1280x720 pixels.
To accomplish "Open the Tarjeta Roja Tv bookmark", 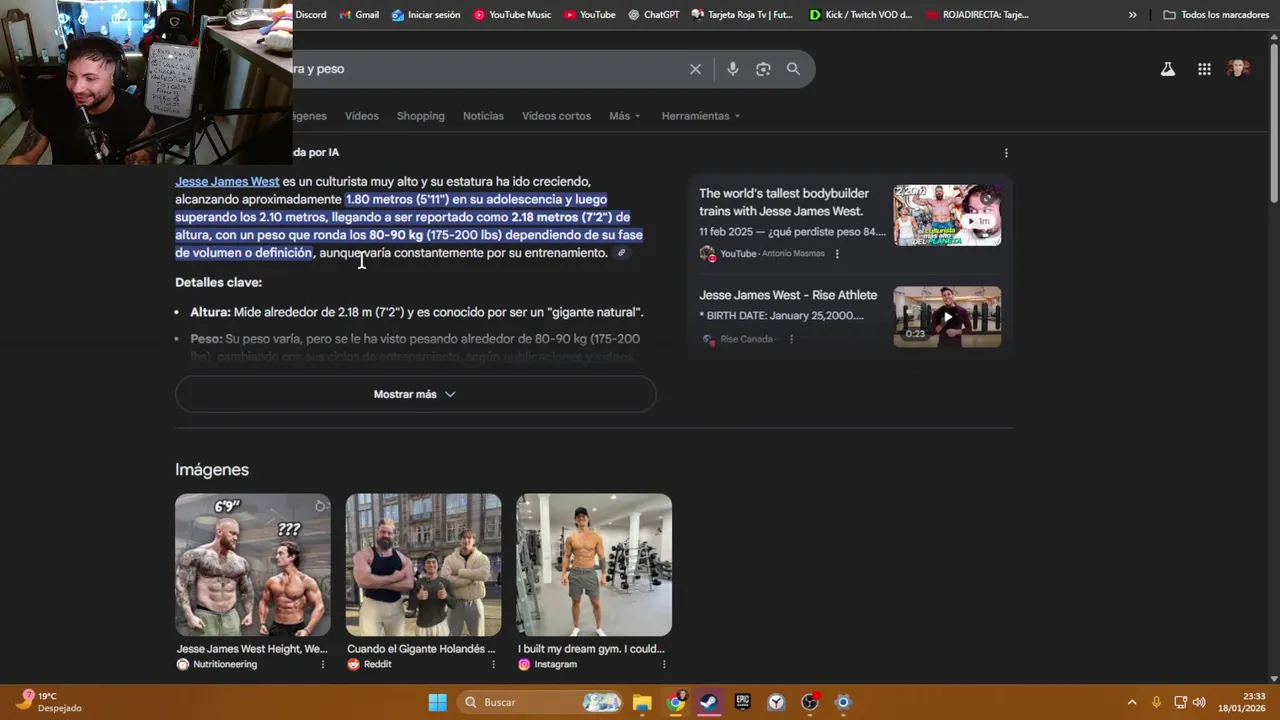I will click(x=742, y=15).
